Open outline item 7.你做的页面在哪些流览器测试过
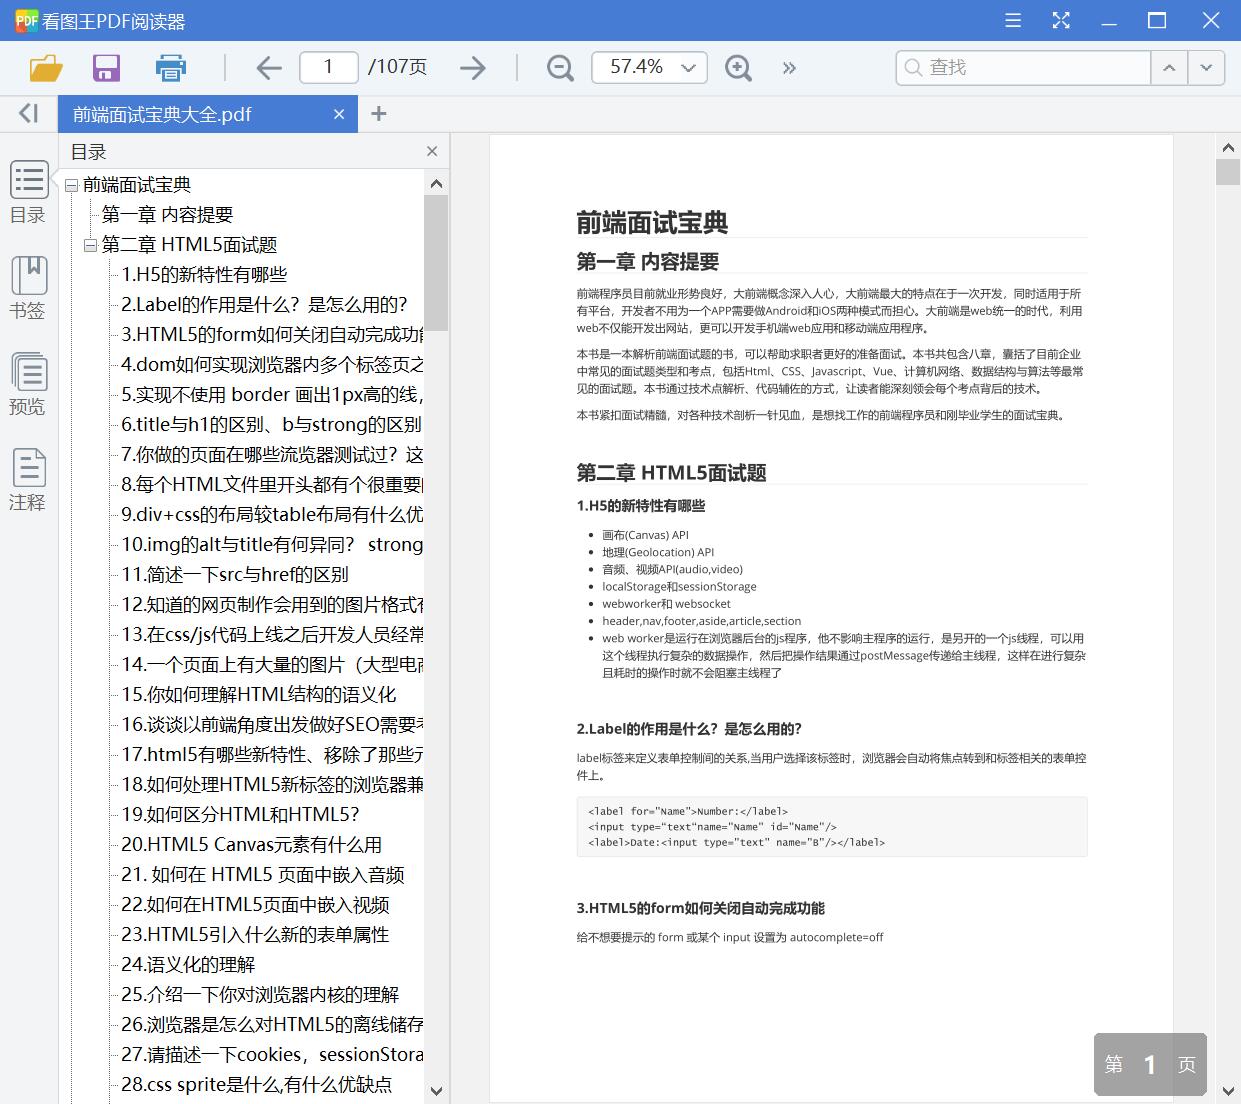Viewport: 1241px width, 1104px height. [x=272, y=455]
